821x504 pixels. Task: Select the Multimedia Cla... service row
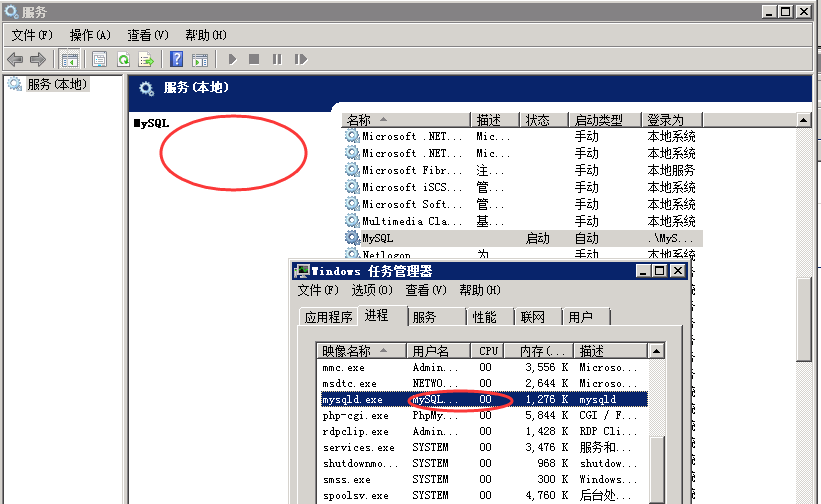pos(523,221)
